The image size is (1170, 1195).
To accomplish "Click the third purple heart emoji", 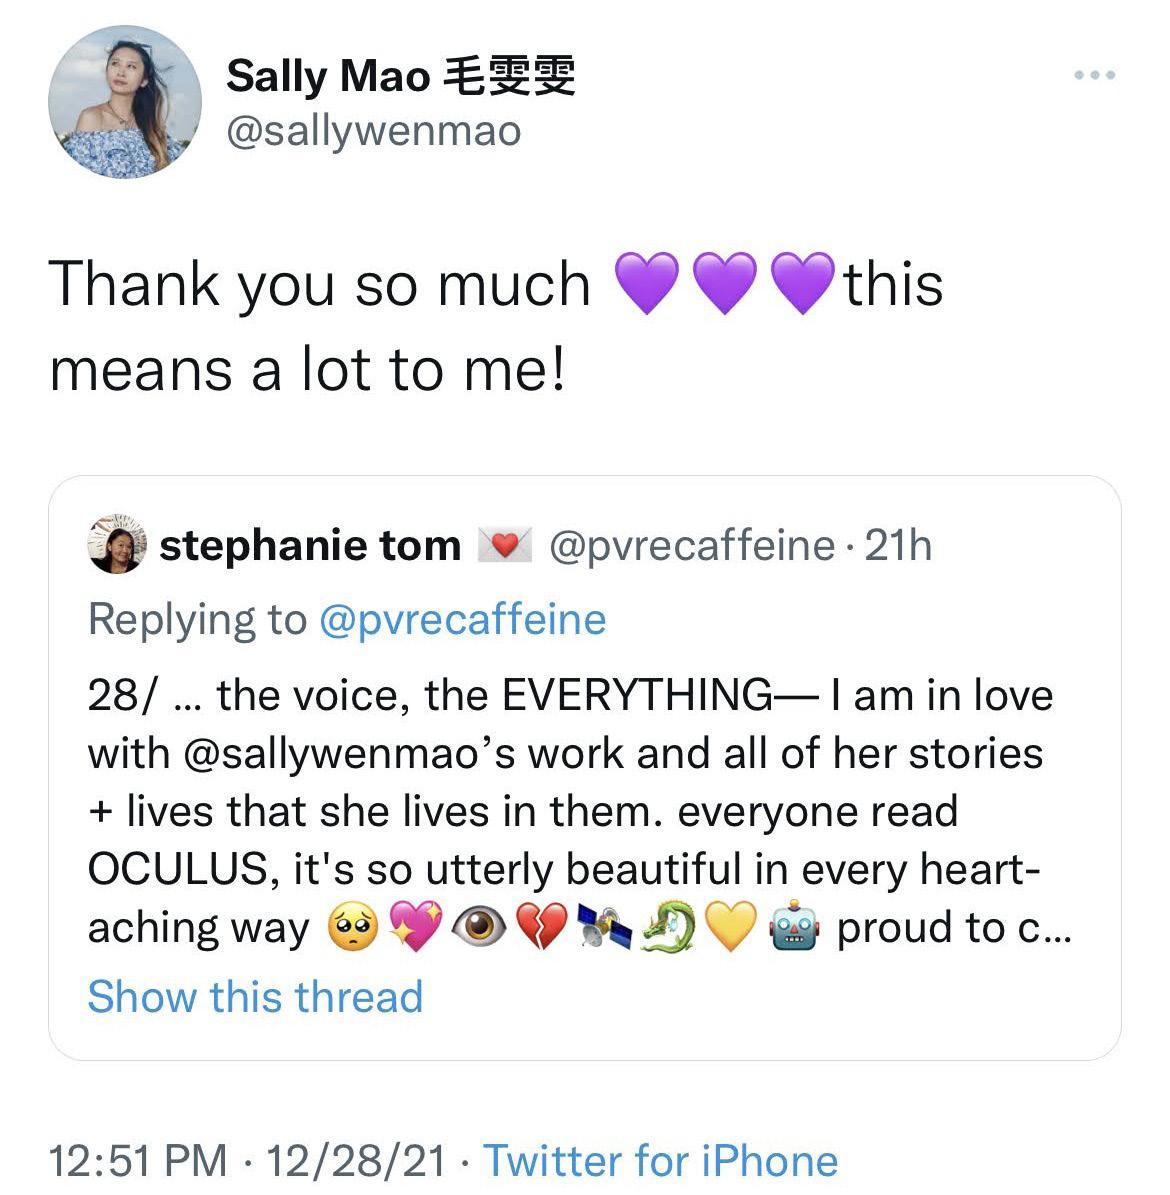I will point(804,284).
